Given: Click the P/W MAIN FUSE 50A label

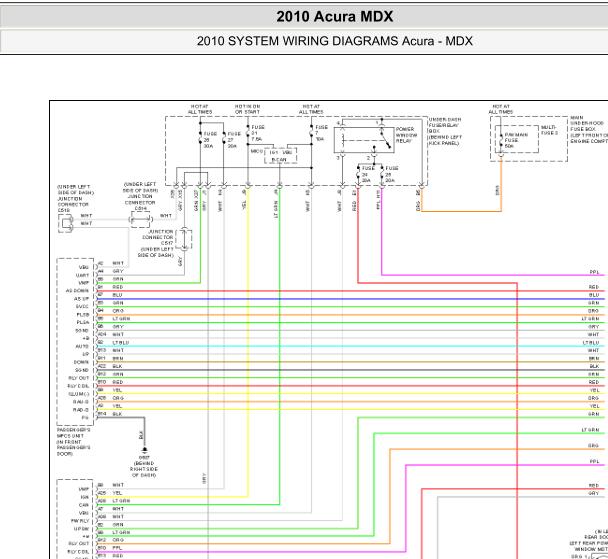Looking at the screenshot, I should tap(516, 140).
